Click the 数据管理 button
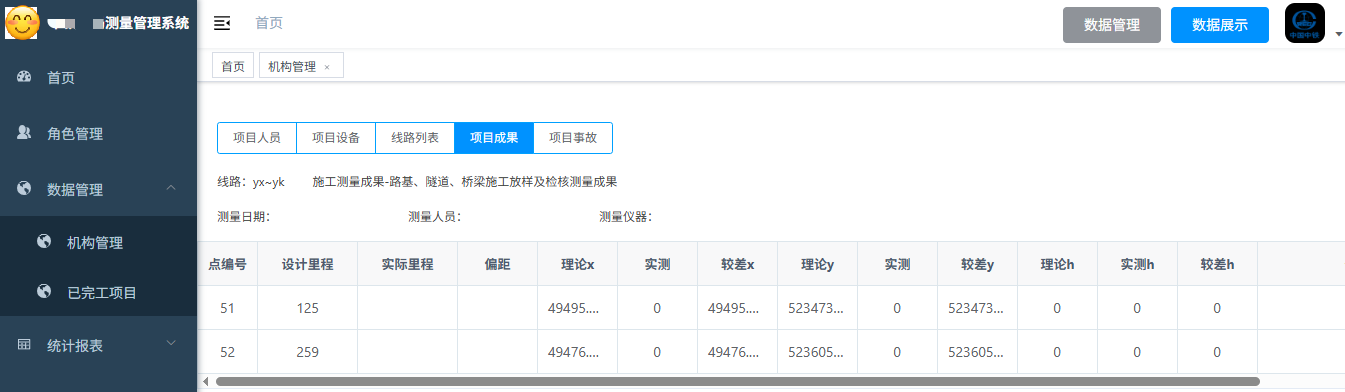Screen dimensions: 1345x392 pos(1112,25)
